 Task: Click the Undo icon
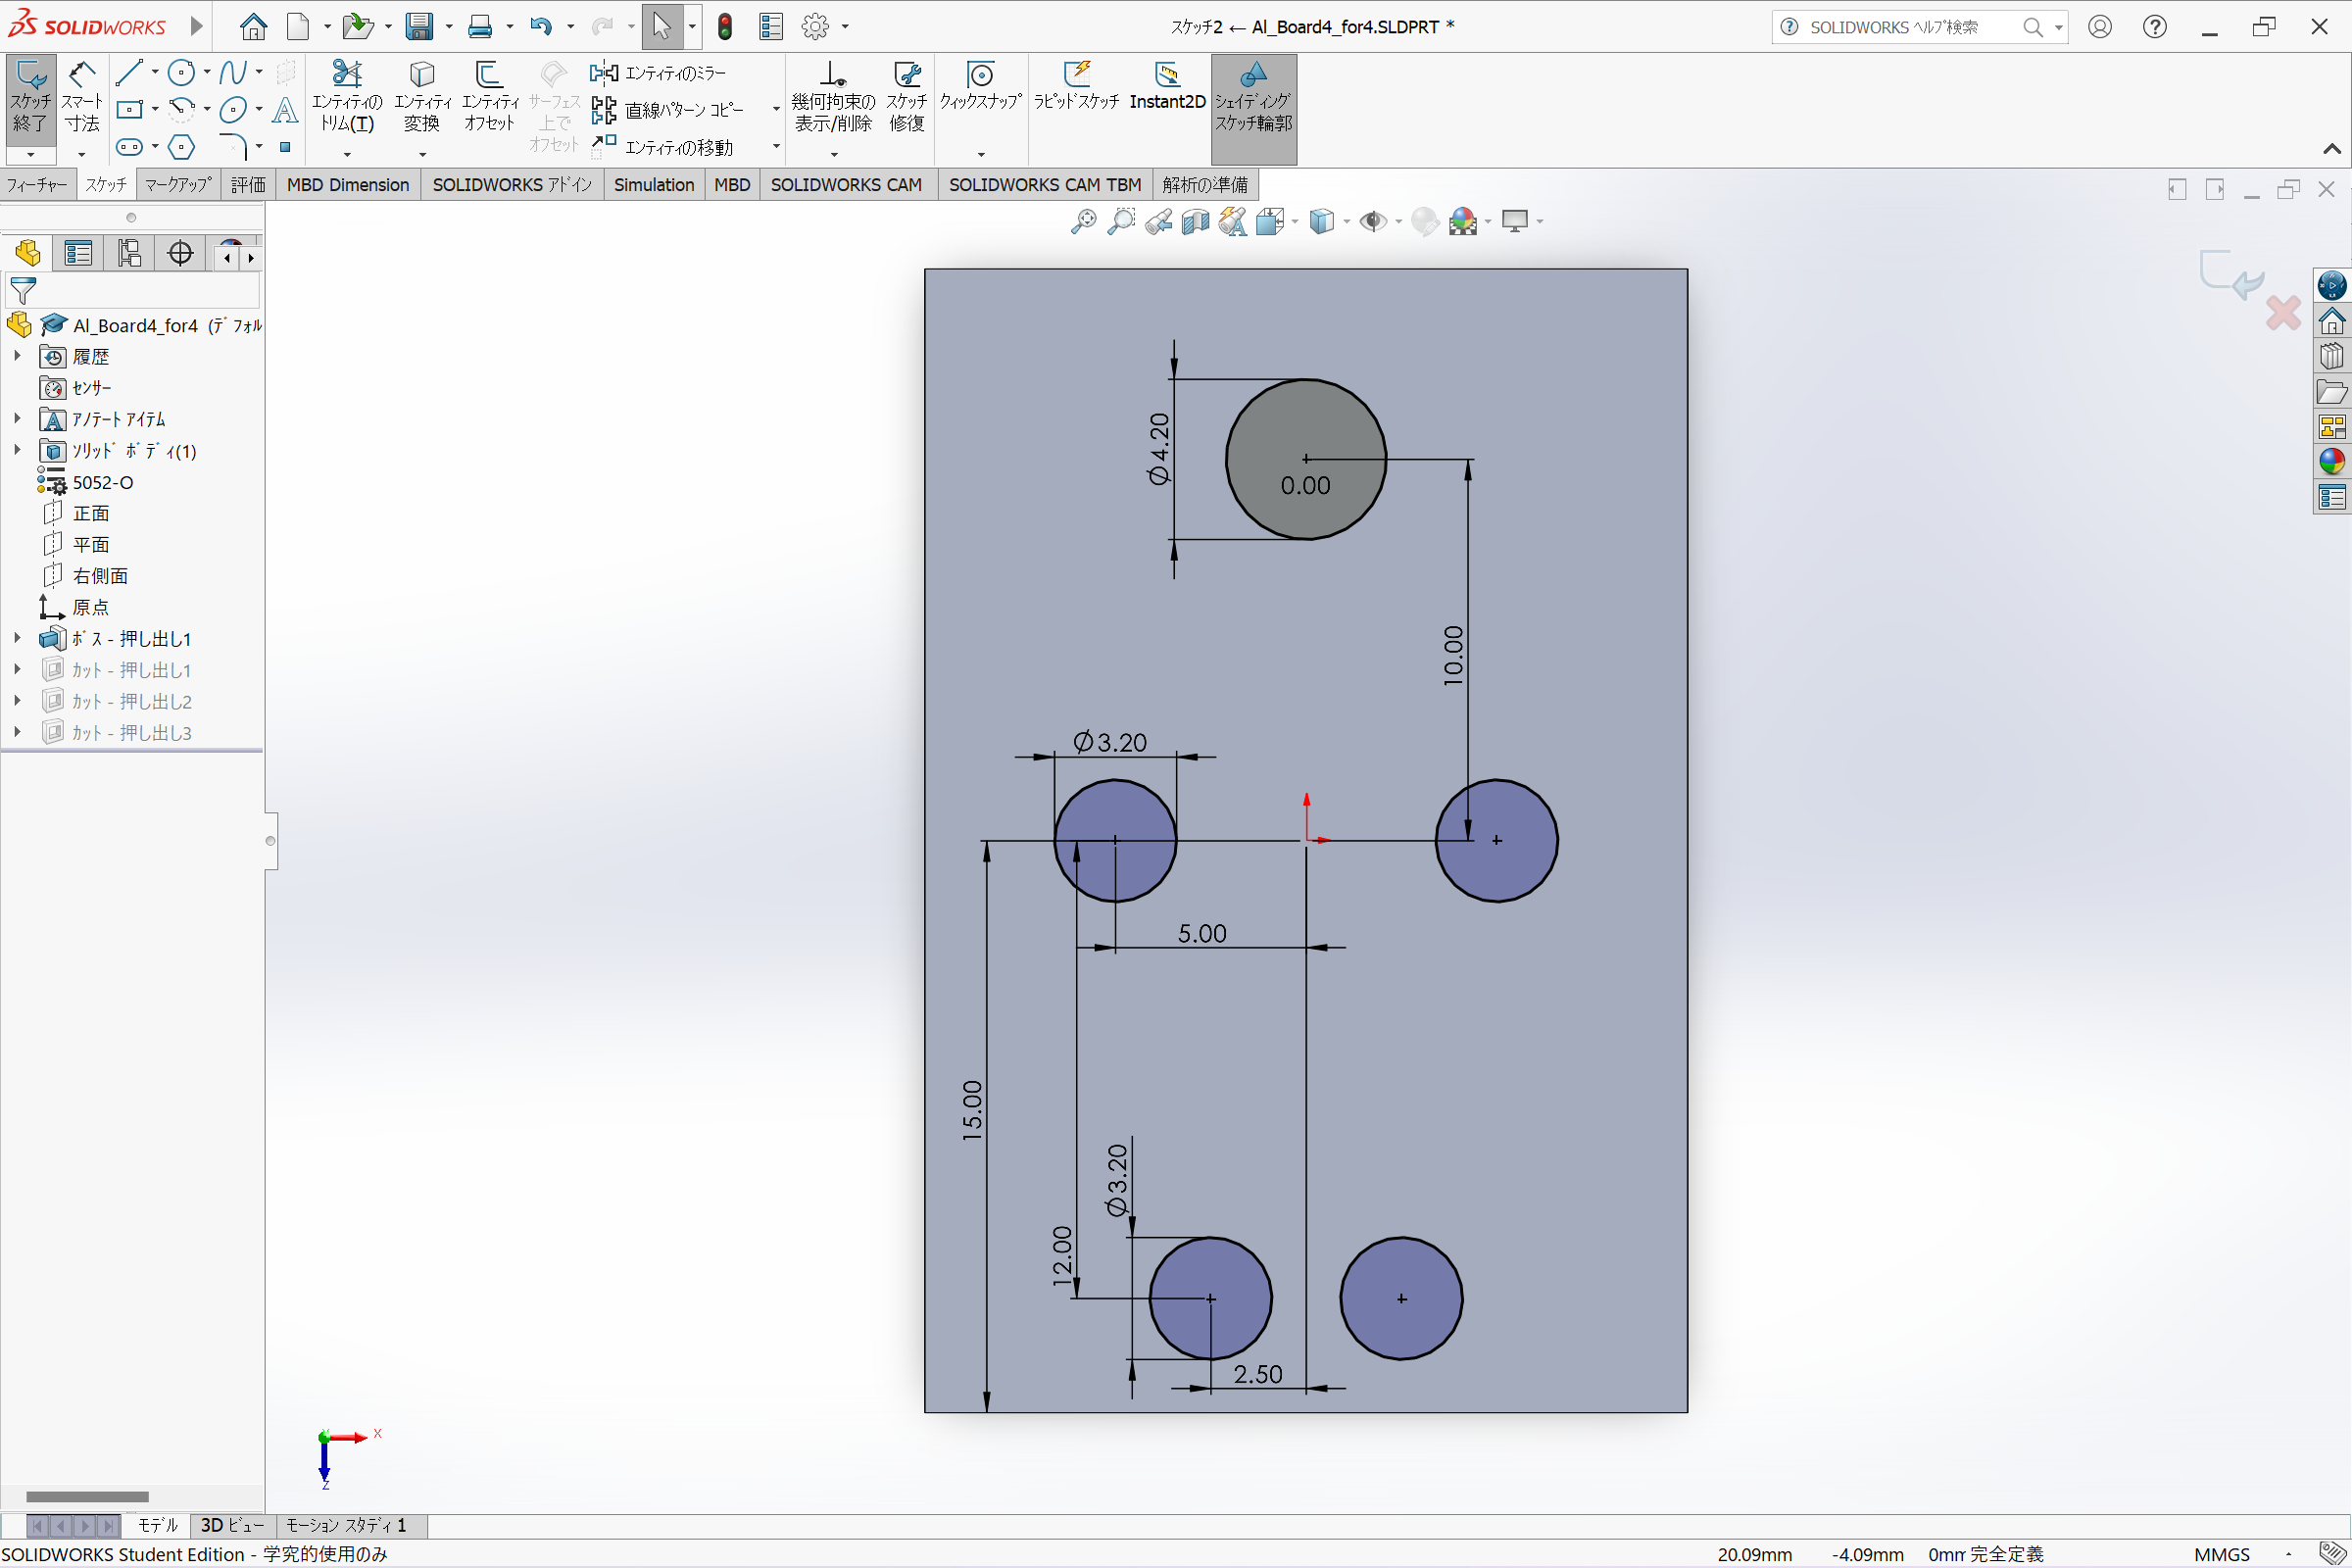pos(540,27)
